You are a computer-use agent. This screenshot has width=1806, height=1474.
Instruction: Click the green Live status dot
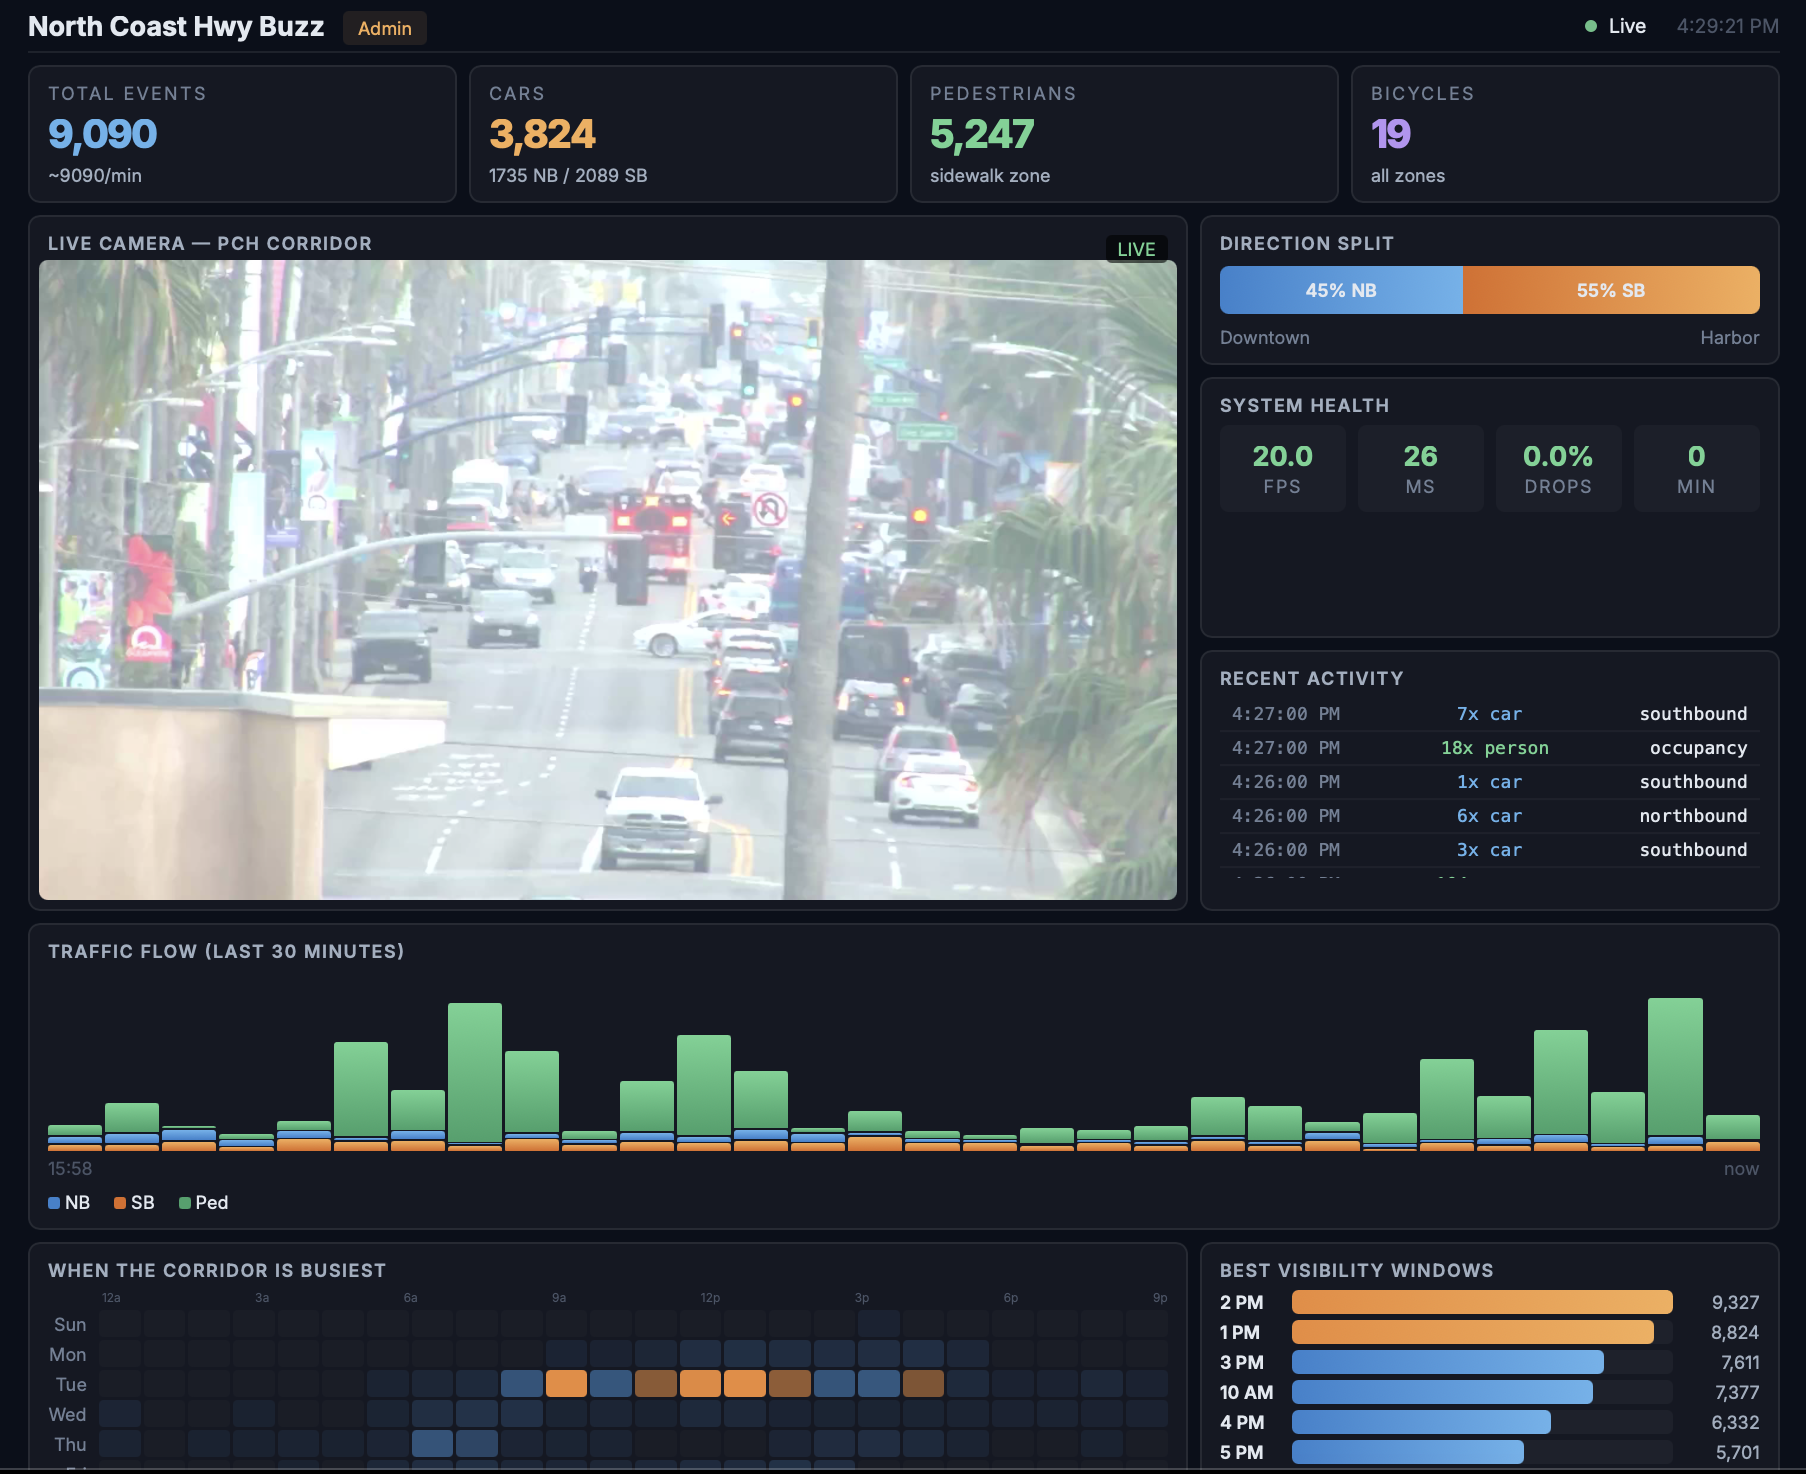(x=1593, y=26)
